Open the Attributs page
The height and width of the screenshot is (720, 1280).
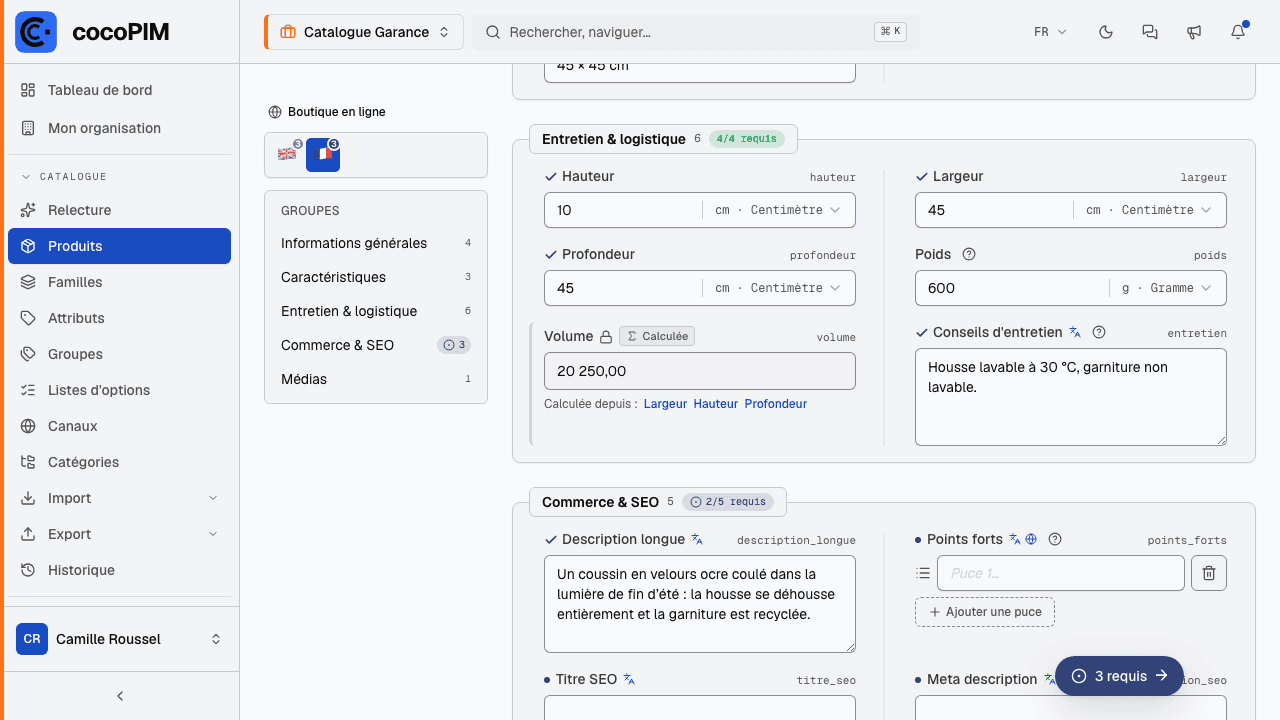[119, 318]
